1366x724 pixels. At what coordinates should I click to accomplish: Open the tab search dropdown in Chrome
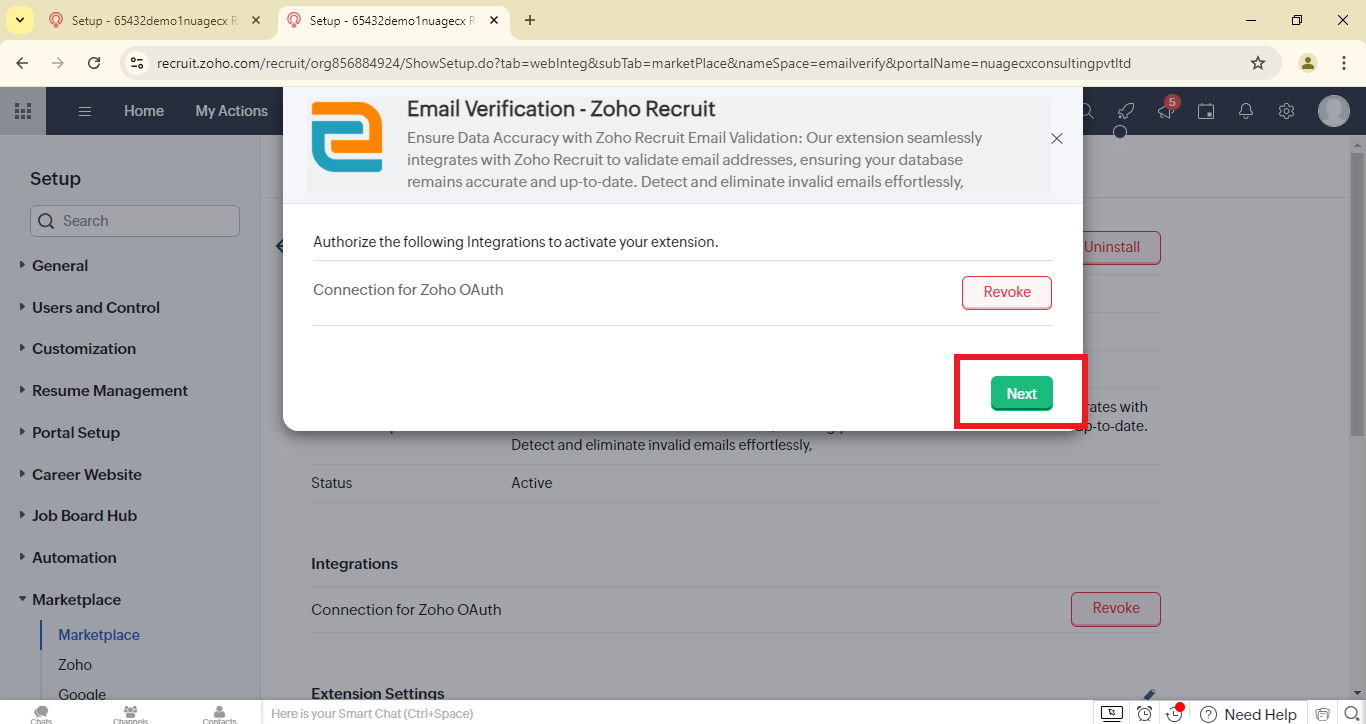click(x=19, y=20)
